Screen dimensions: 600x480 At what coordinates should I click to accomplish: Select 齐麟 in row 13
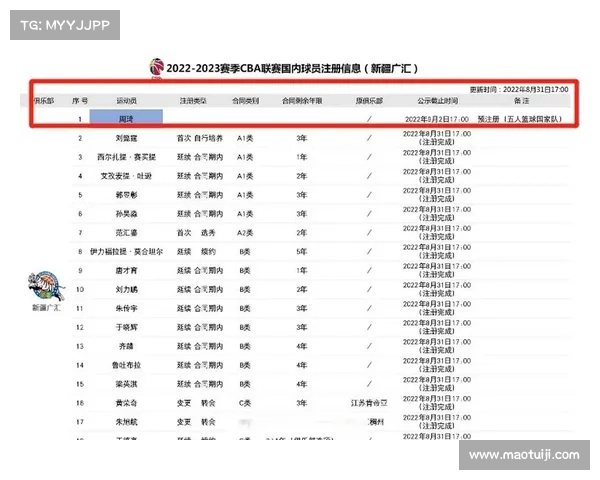coord(126,346)
